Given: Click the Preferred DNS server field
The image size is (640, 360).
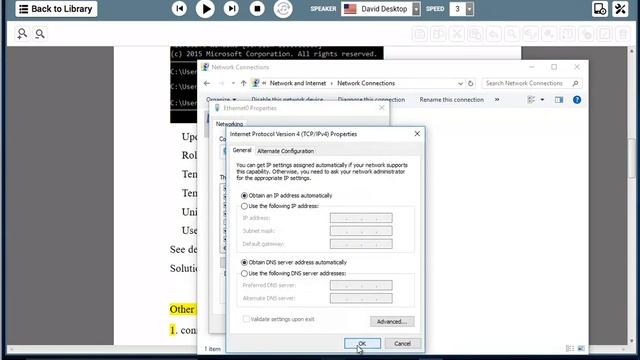Looking at the screenshot, I should 361,285.
